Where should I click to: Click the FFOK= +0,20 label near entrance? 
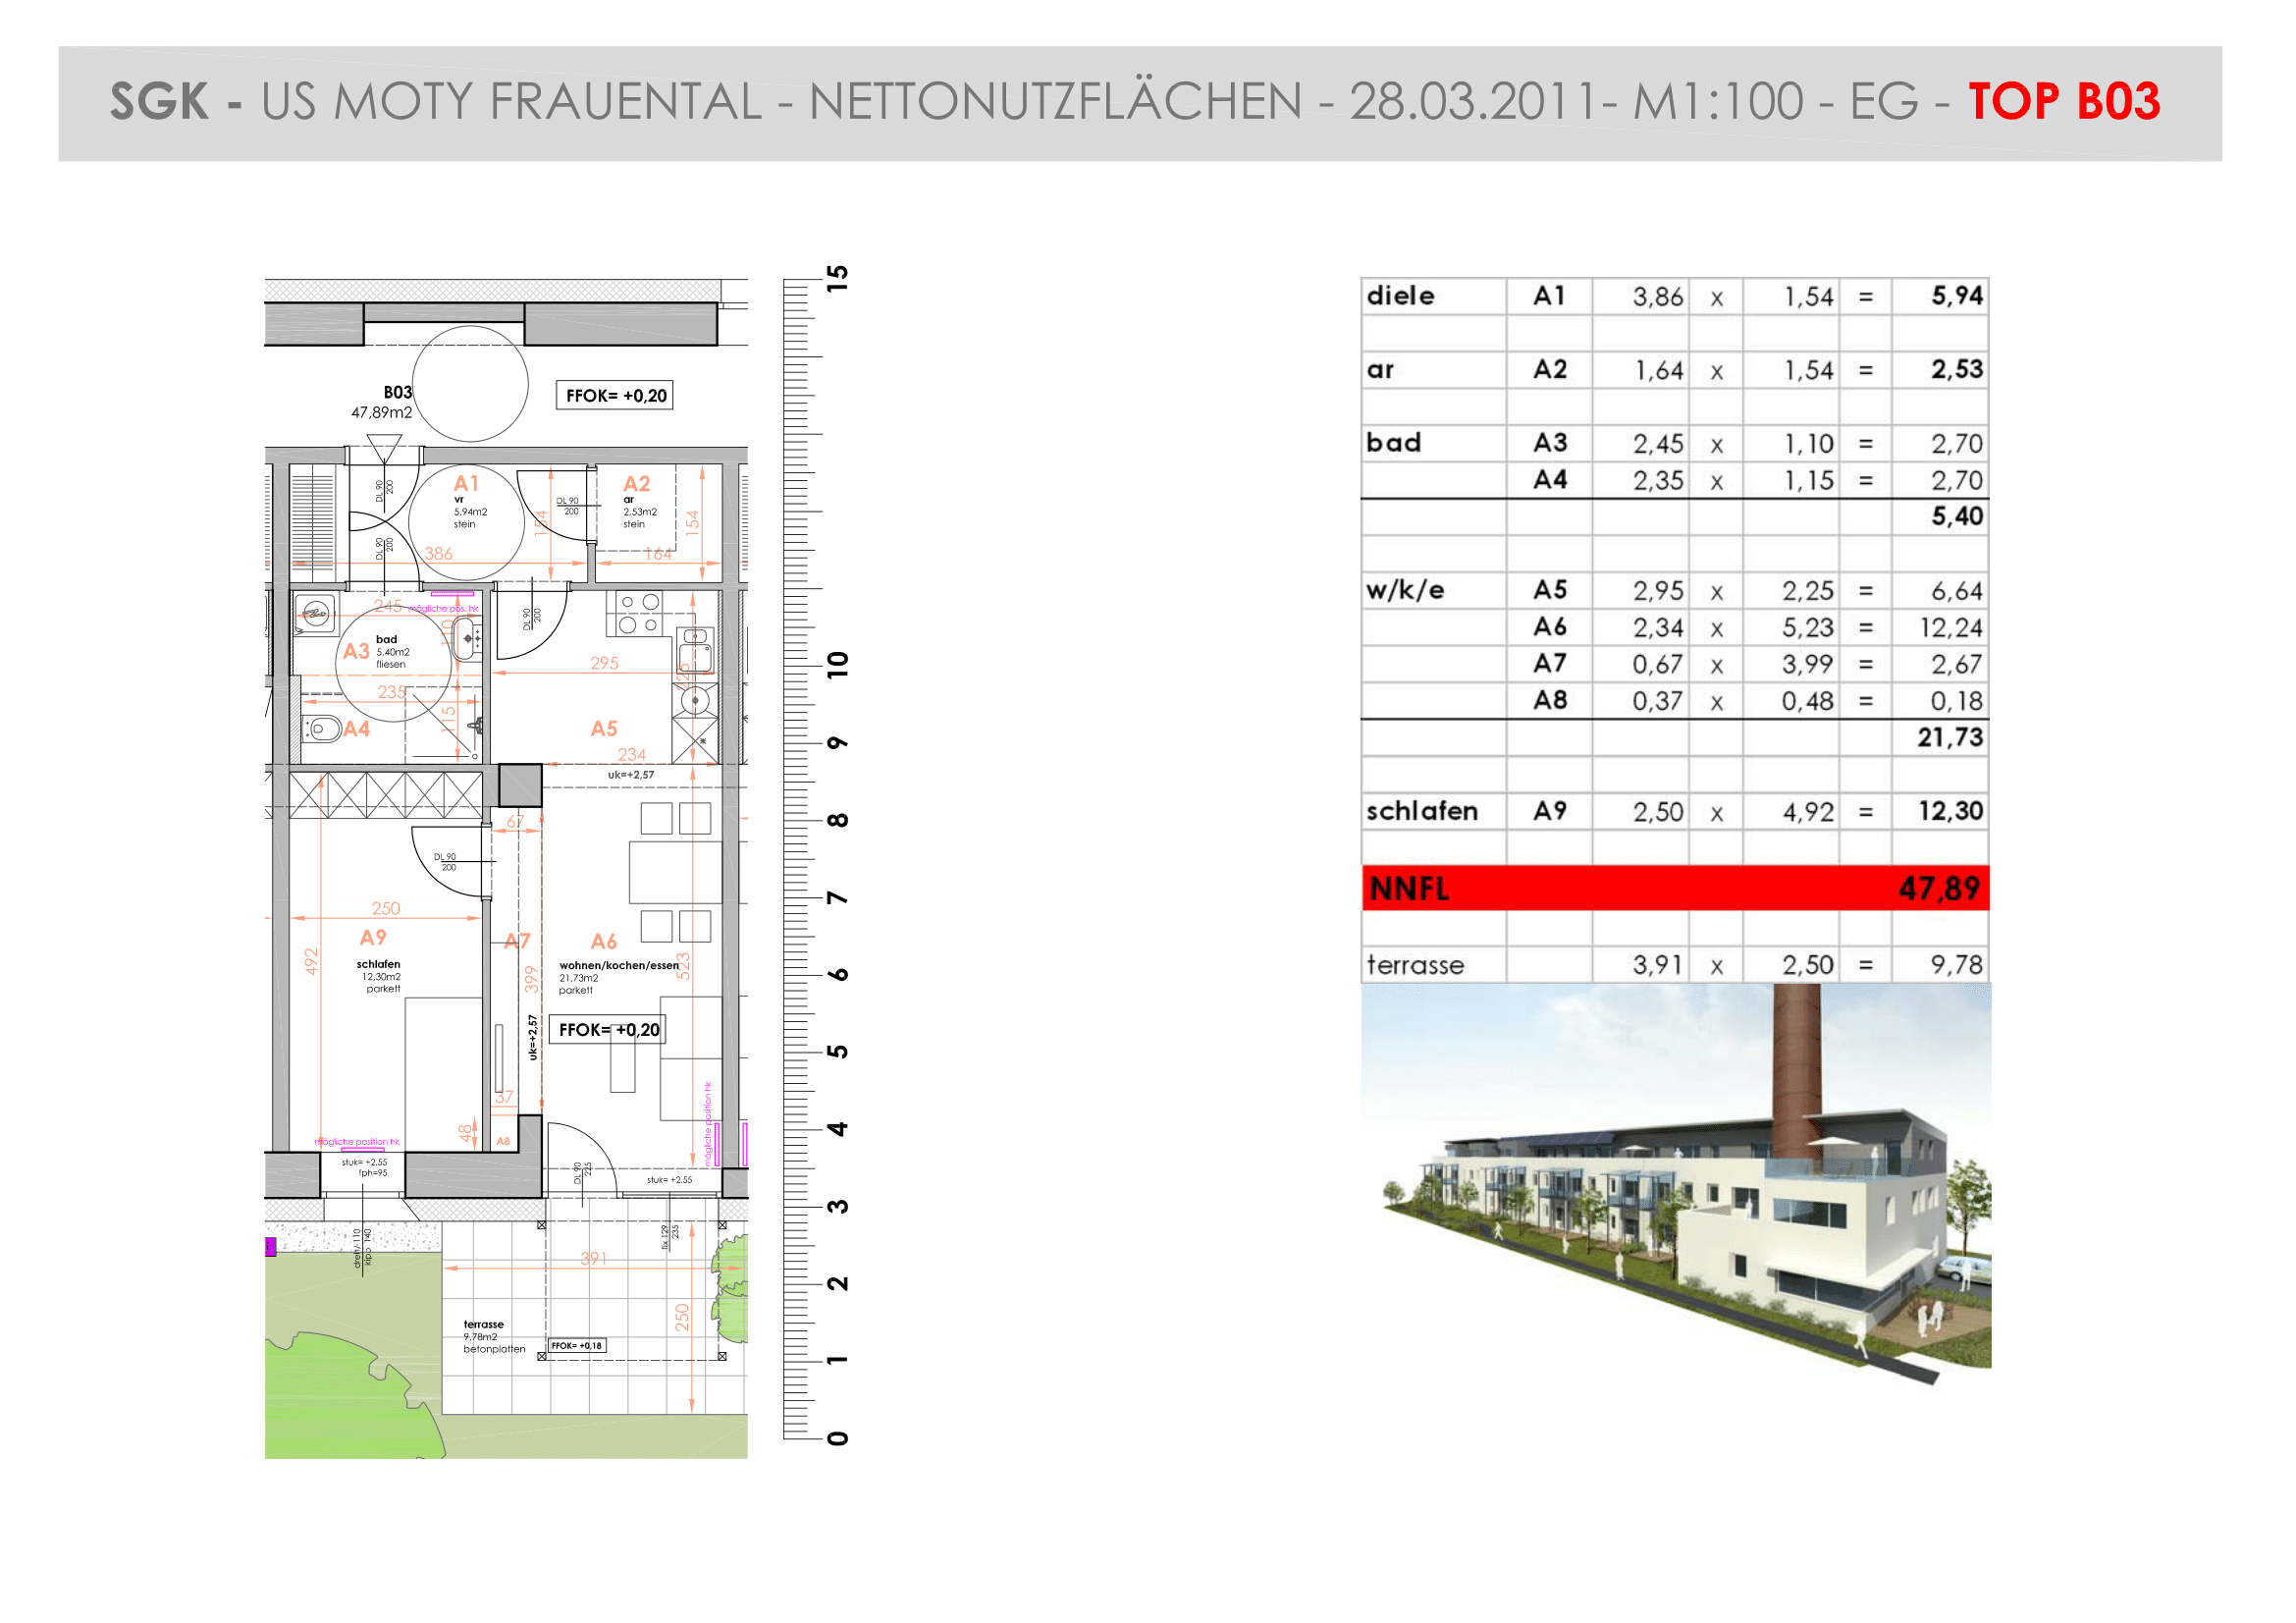(x=615, y=395)
